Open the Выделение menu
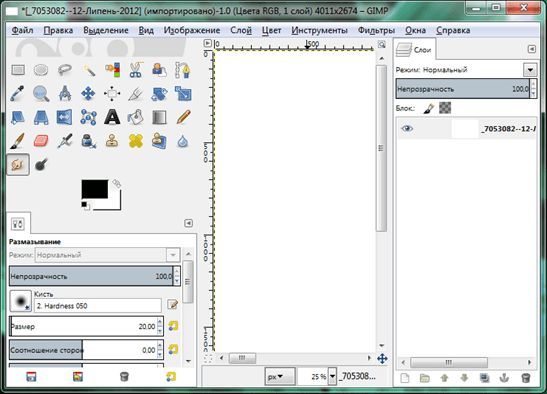547x394 pixels. click(106, 30)
